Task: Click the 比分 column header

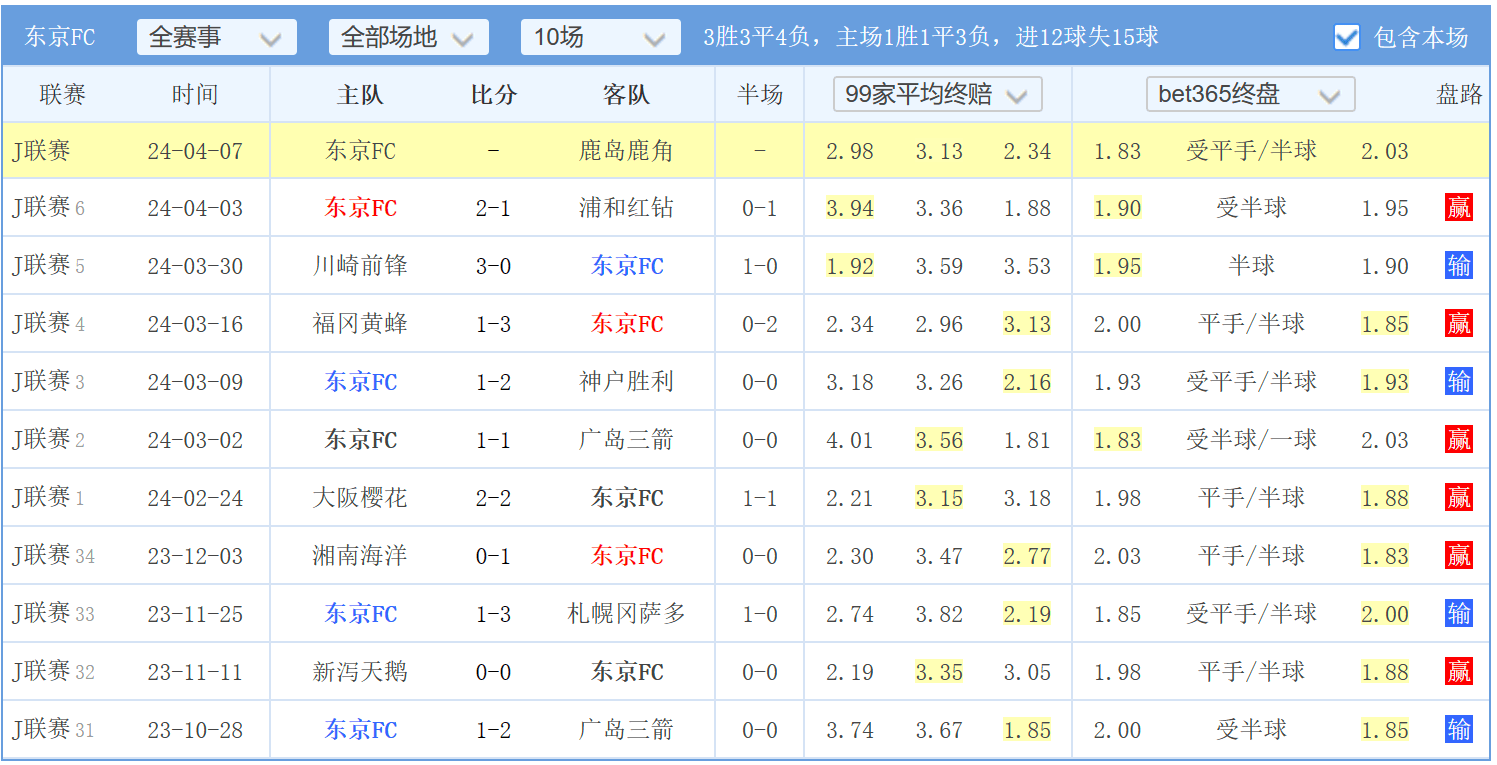Action: coord(494,95)
